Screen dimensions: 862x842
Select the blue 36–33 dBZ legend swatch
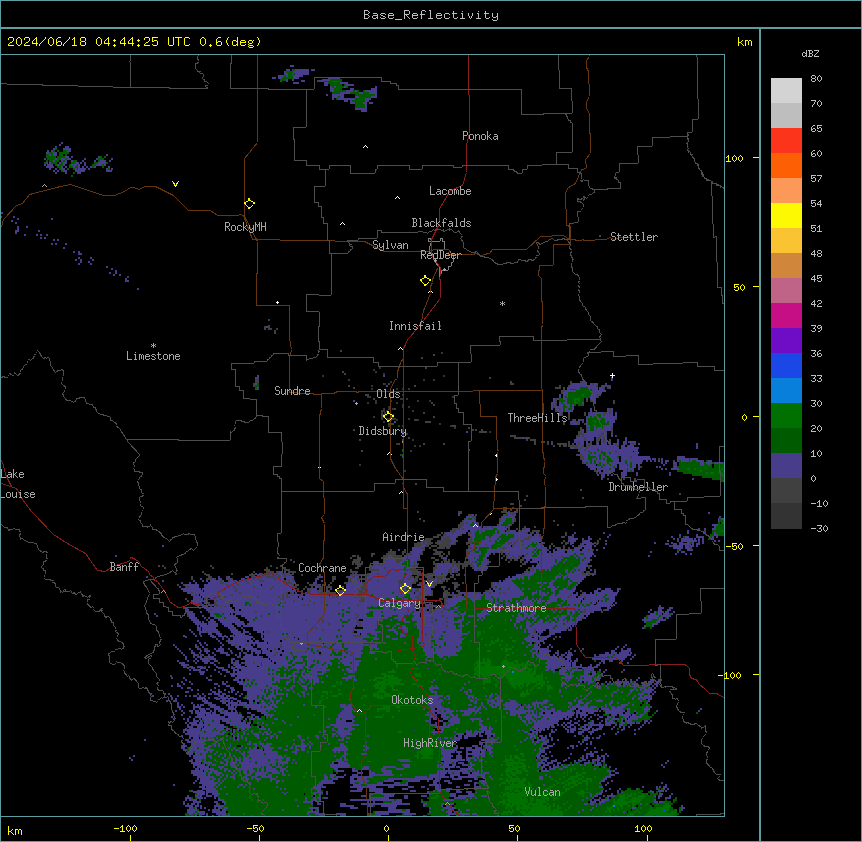pos(786,365)
